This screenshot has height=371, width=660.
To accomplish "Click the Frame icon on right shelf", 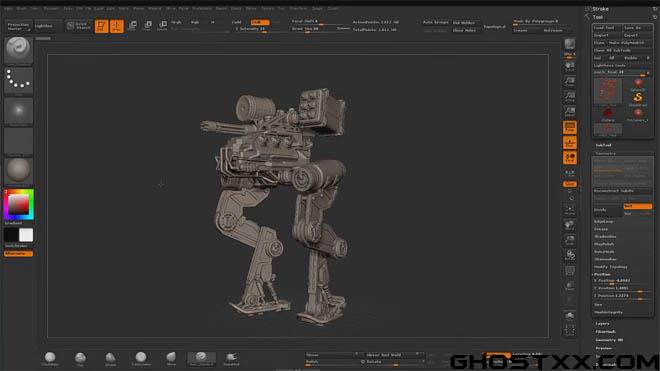I will [x=570, y=209].
